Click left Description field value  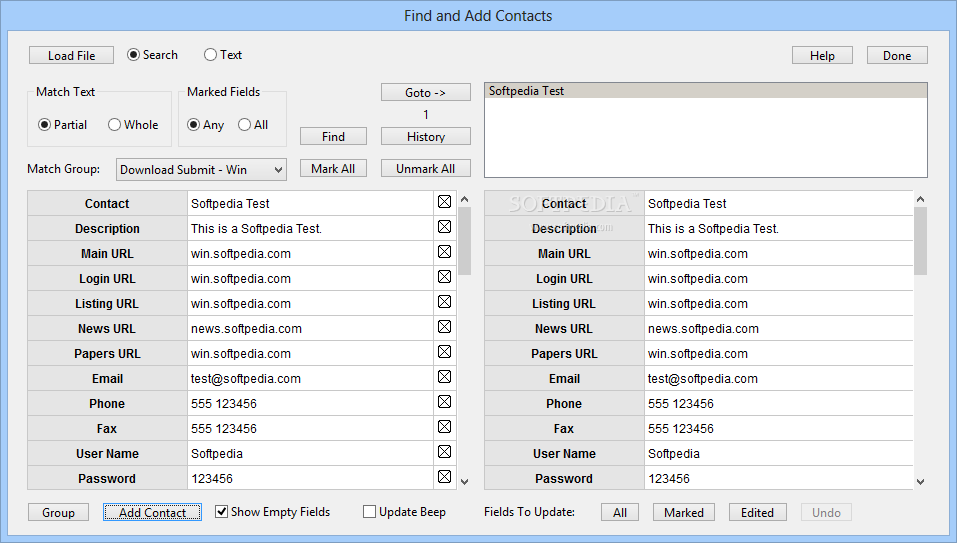pyautogui.click(x=310, y=228)
